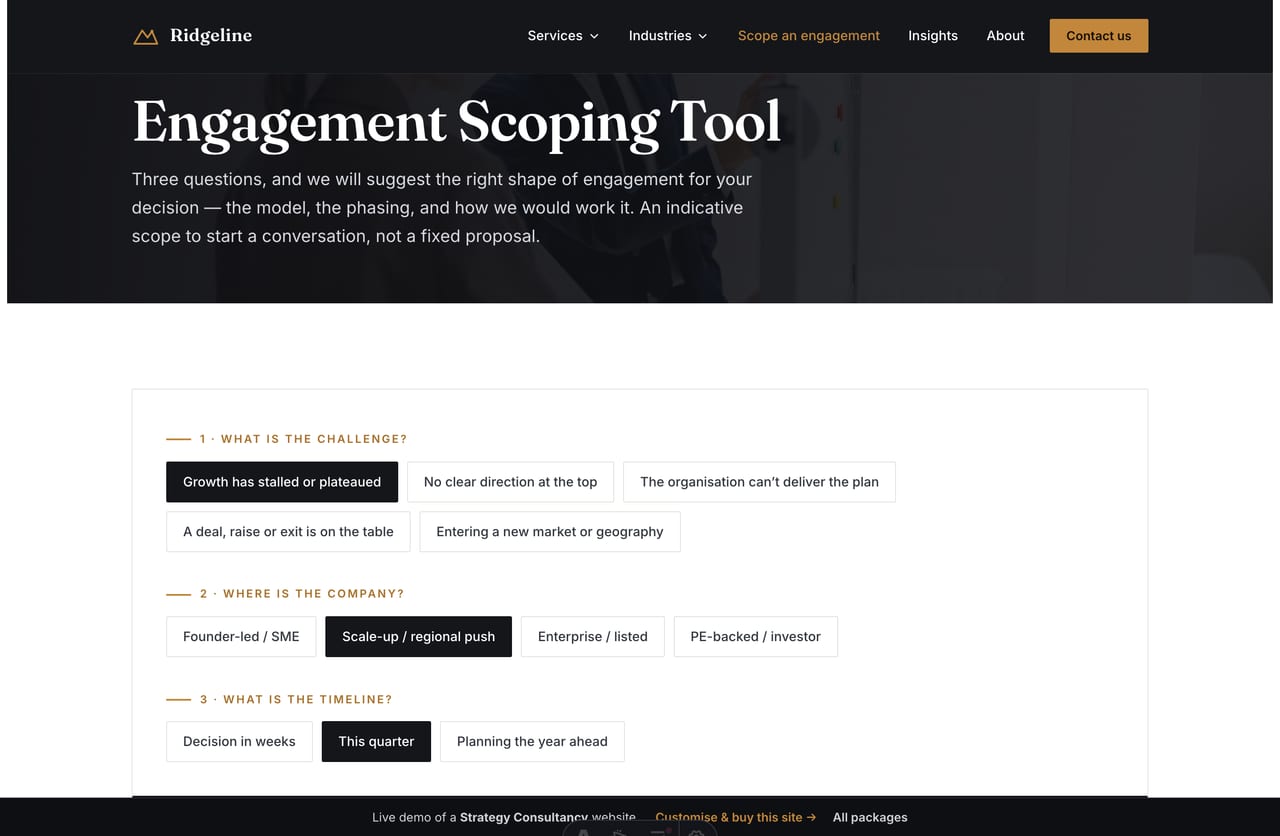Click the Ridgeline mountain logo icon
Screen dimensions: 1280x836
(x=146, y=36)
